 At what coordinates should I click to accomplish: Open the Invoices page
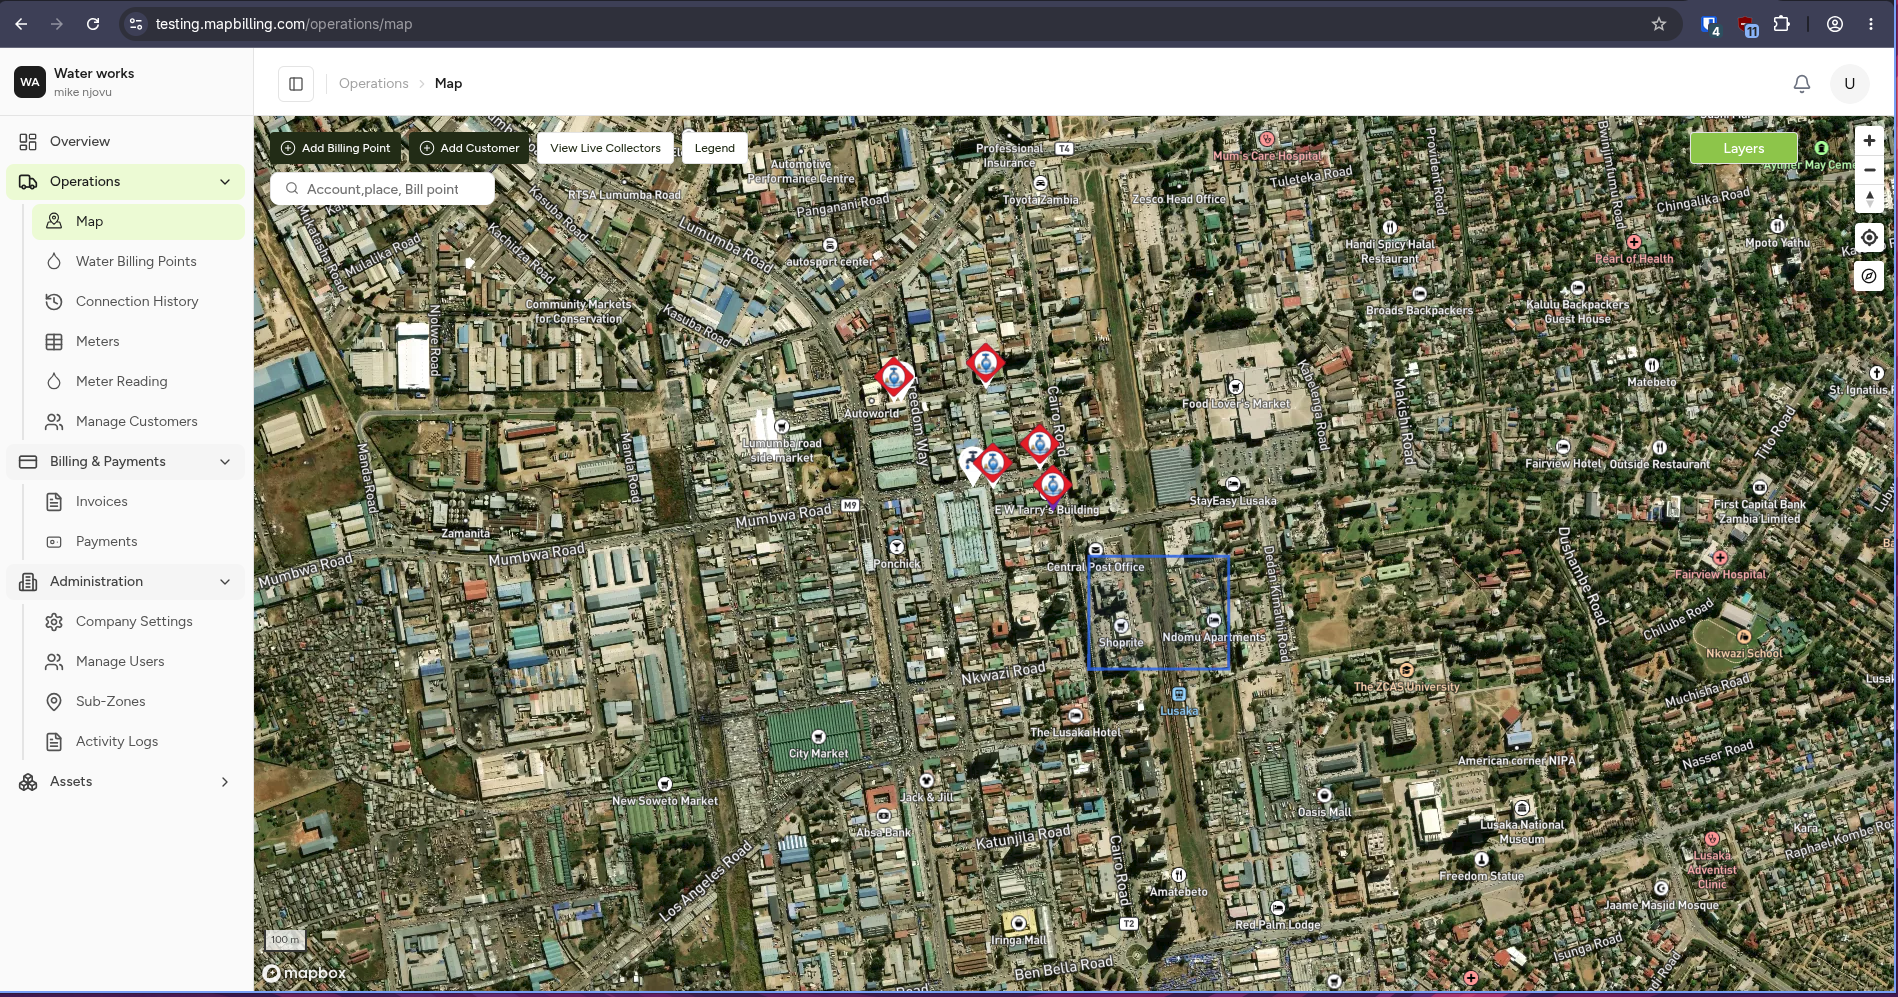click(x=138, y=502)
